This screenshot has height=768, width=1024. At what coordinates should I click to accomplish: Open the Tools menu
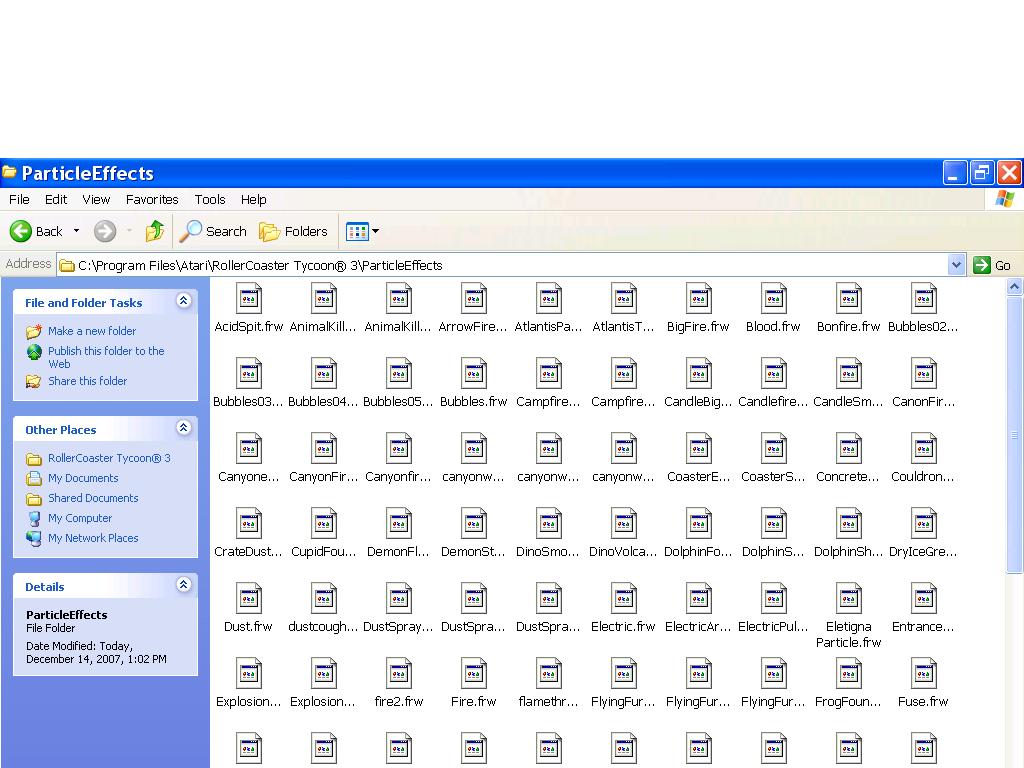[x=210, y=199]
